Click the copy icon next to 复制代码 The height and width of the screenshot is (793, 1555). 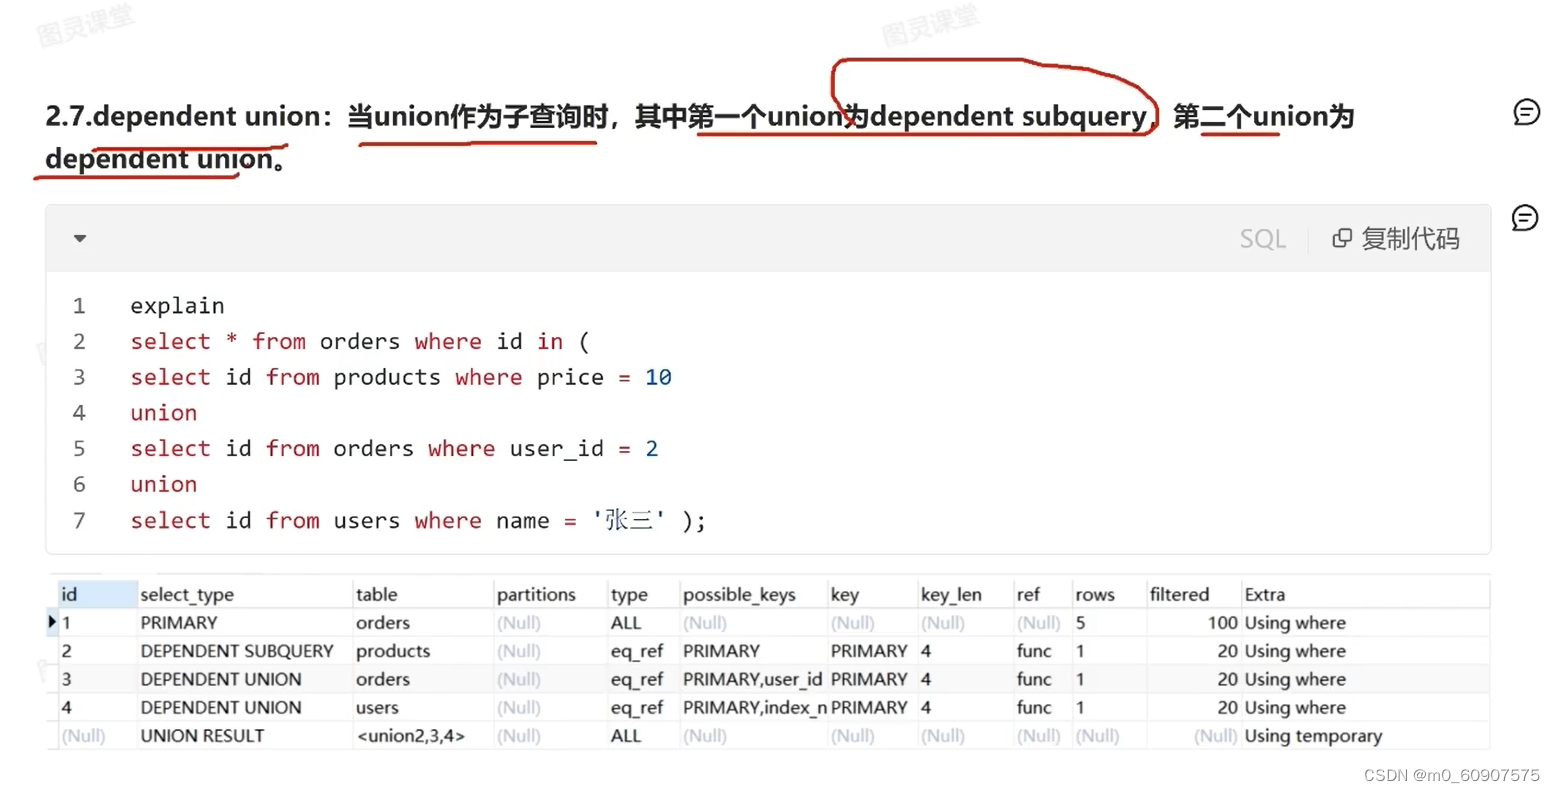click(x=1342, y=238)
